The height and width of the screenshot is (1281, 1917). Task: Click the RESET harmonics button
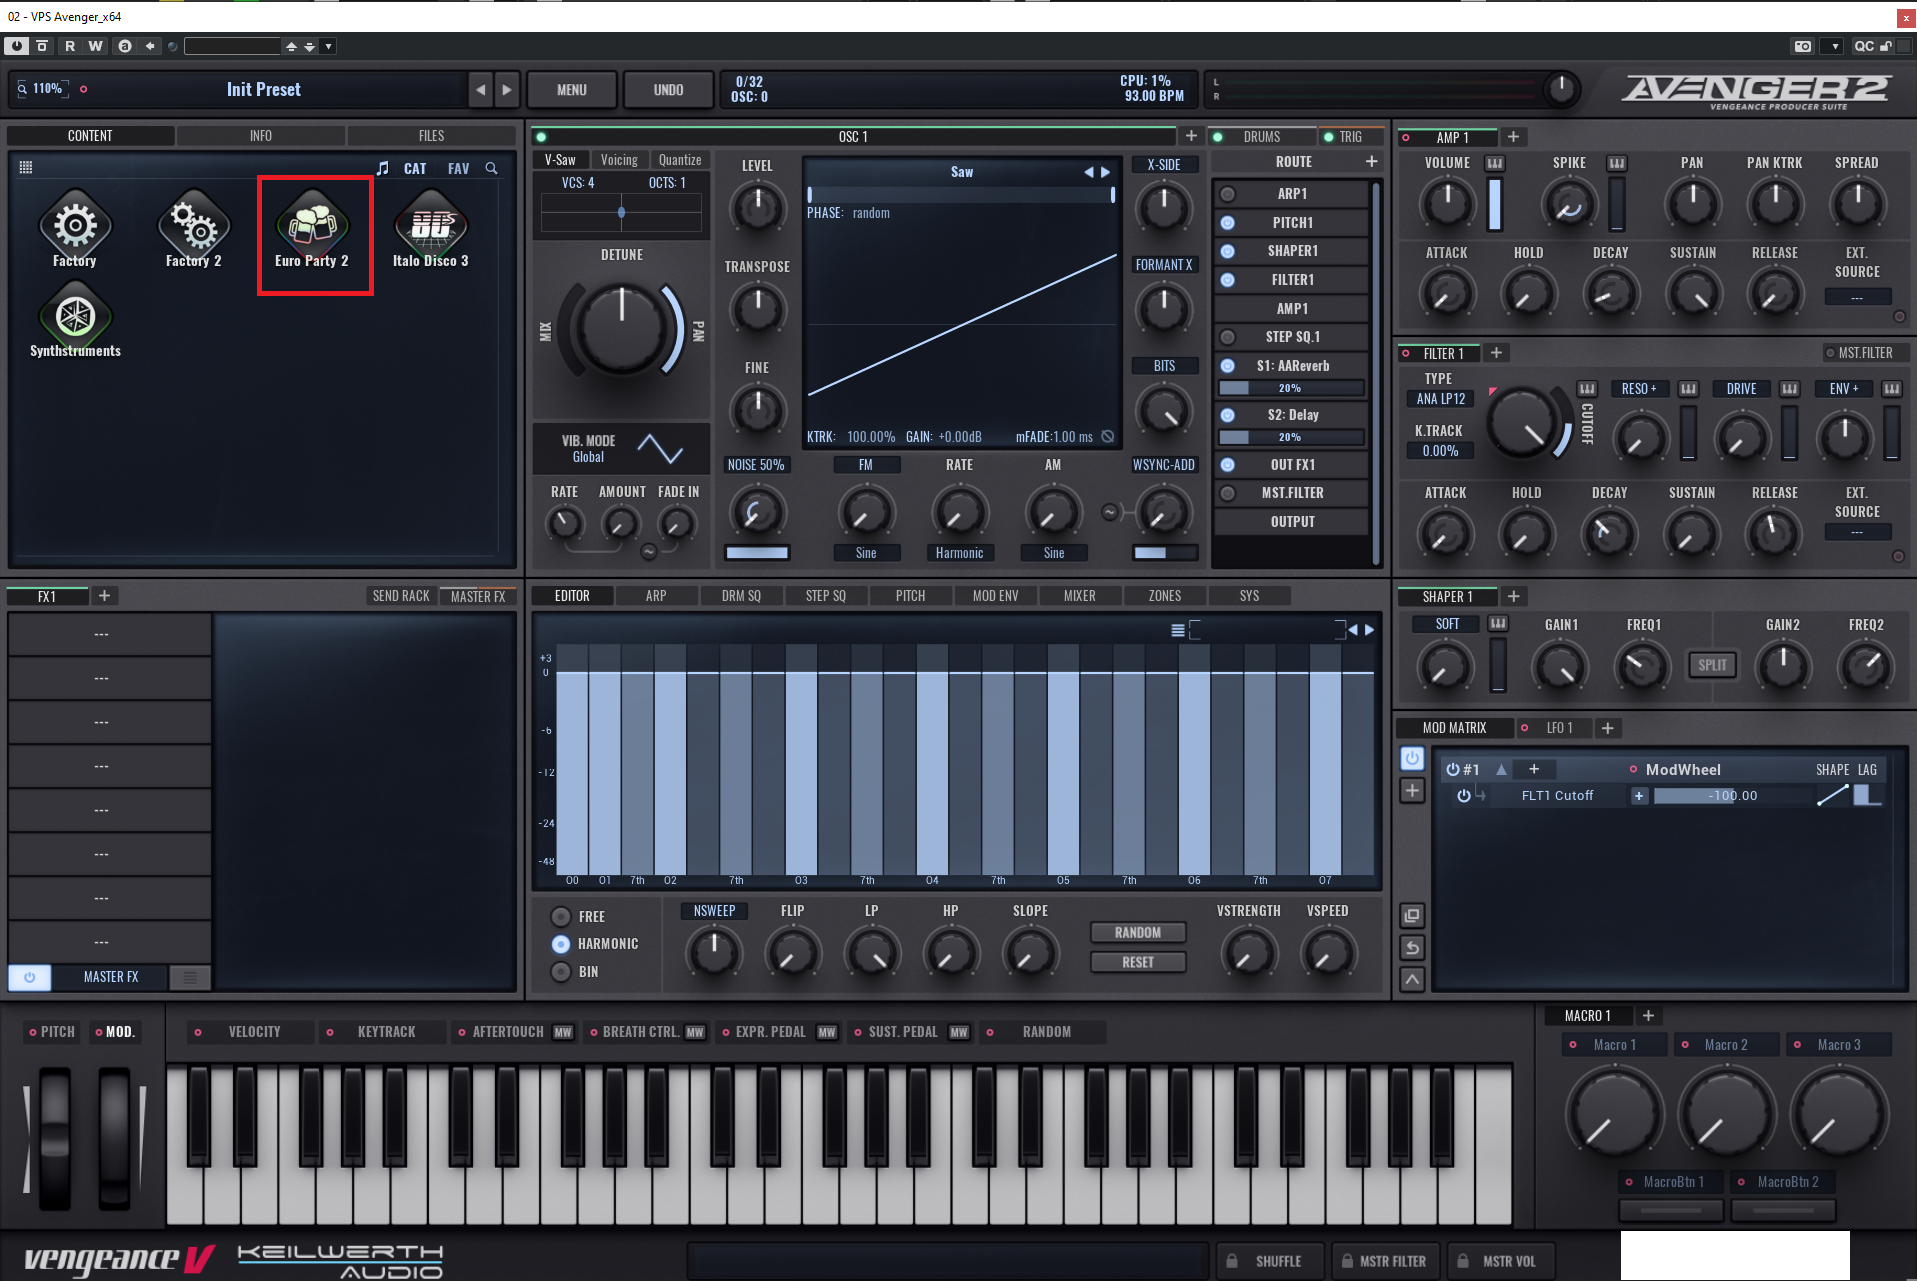[x=1138, y=962]
